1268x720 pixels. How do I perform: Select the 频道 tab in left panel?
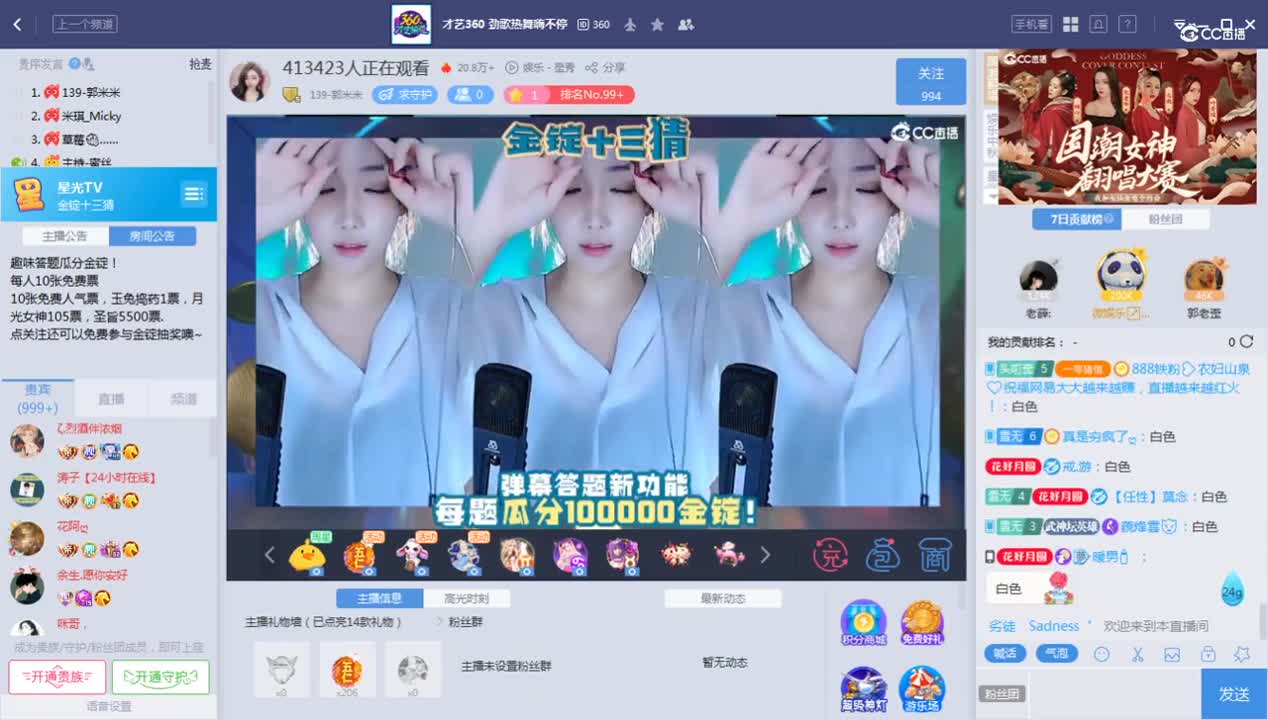(183, 399)
